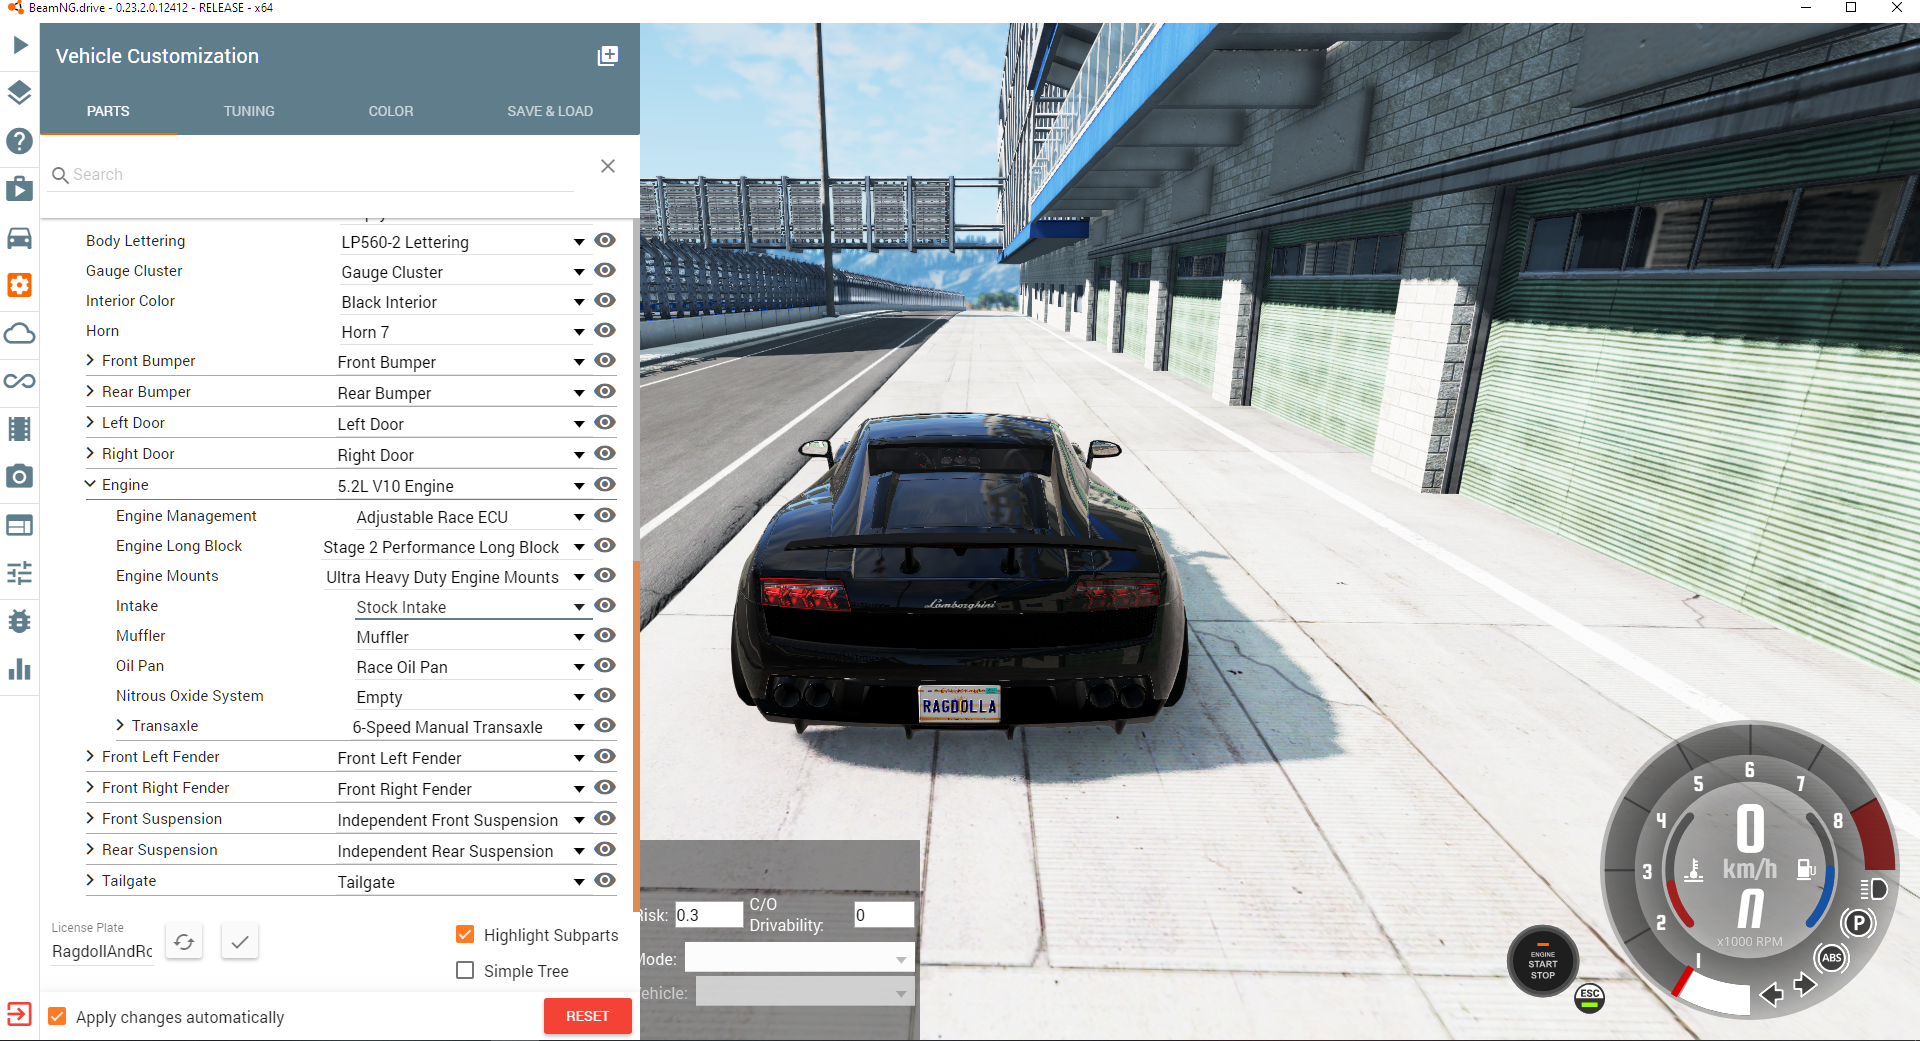Open the bug debug icon
The height and width of the screenshot is (1041, 1920).
pyautogui.click(x=20, y=621)
